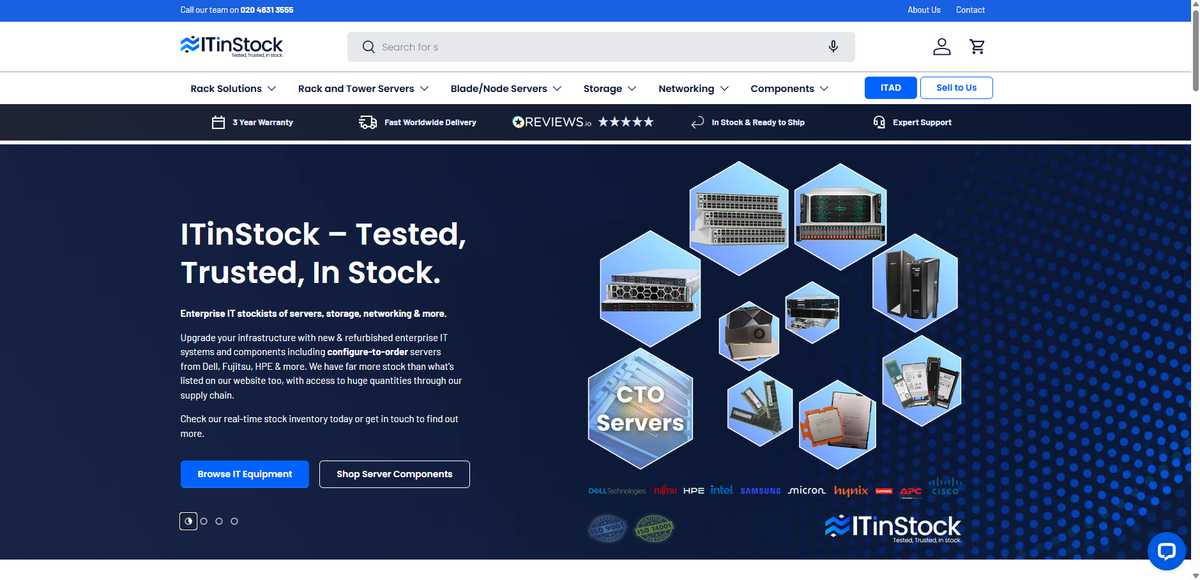The image size is (1200, 580).
Task: Click the CPU processor hexagon image
Action: pyautogui.click(x=836, y=426)
